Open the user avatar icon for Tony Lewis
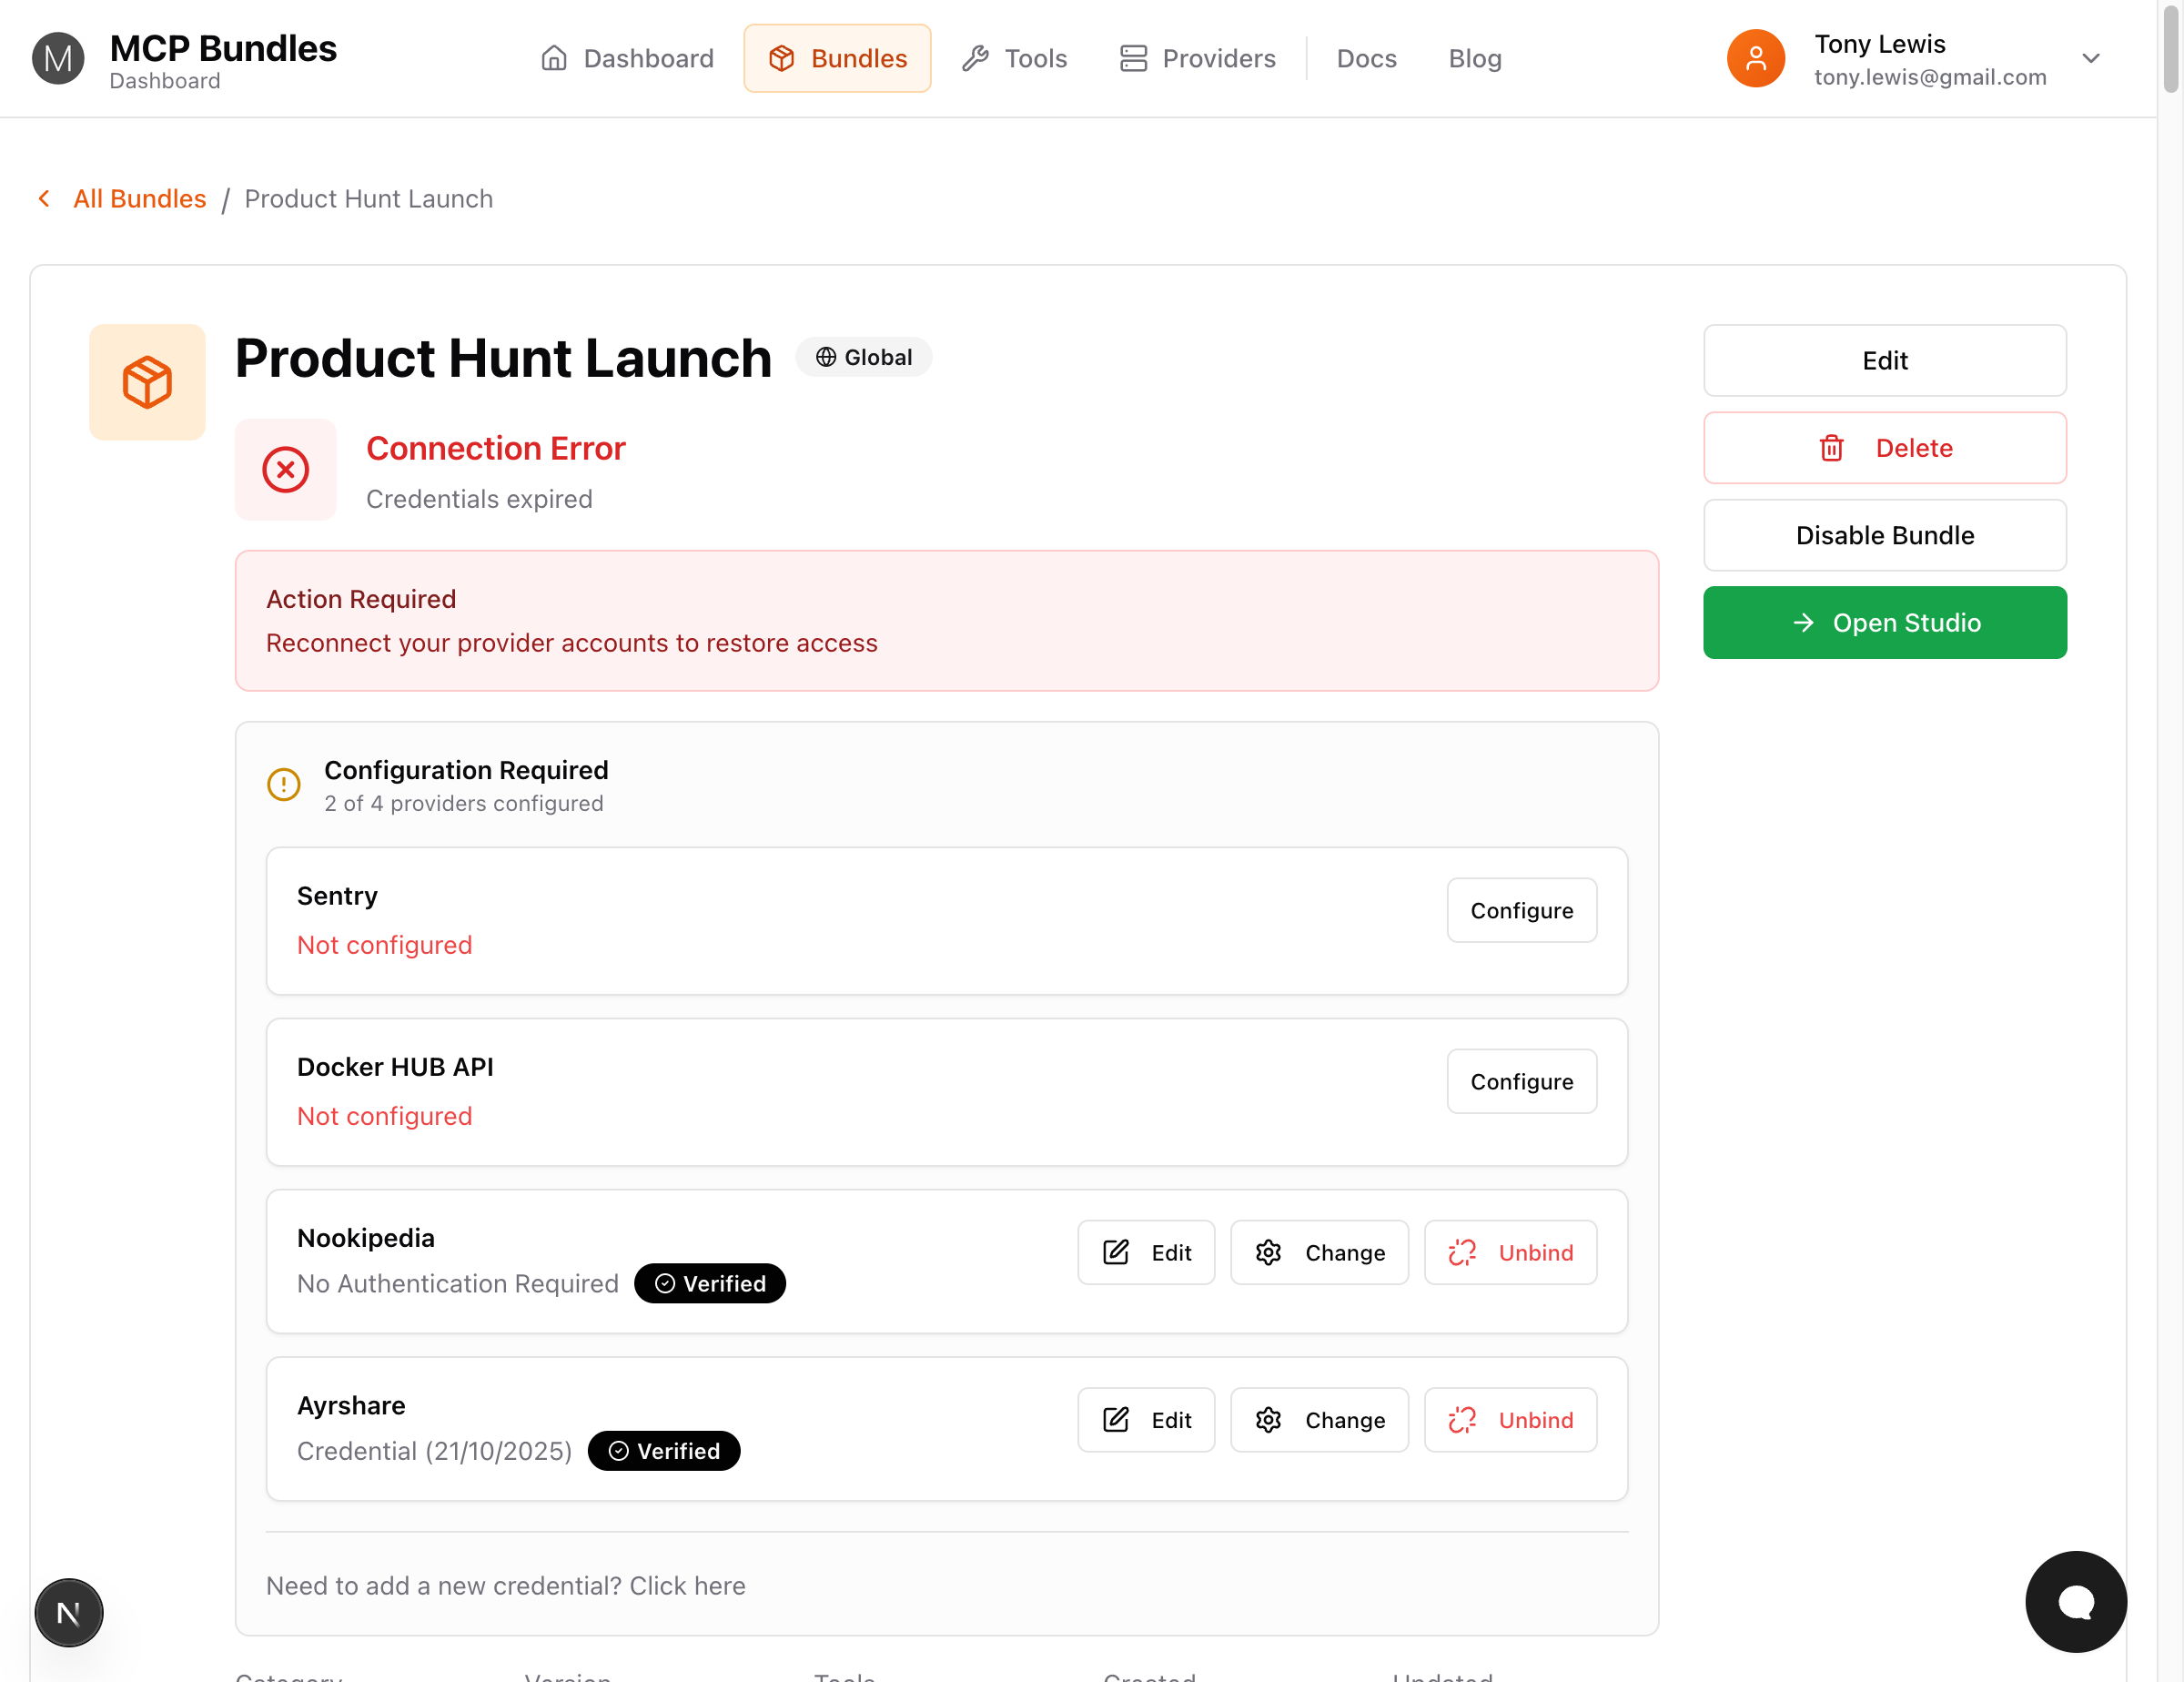2184x1682 pixels. [x=1755, y=58]
